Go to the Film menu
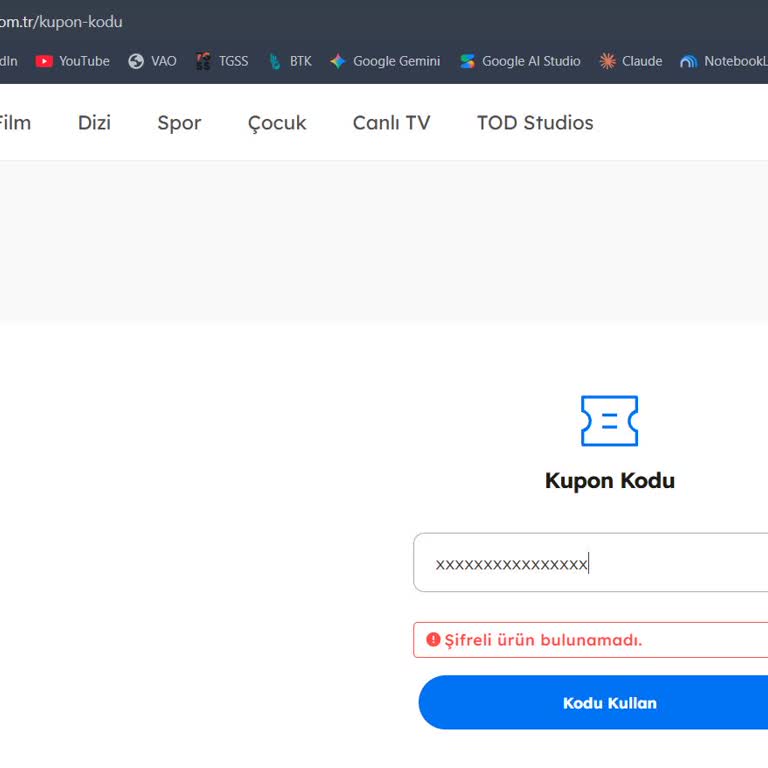Viewport: 768px width, 768px height. tap(15, 122)
